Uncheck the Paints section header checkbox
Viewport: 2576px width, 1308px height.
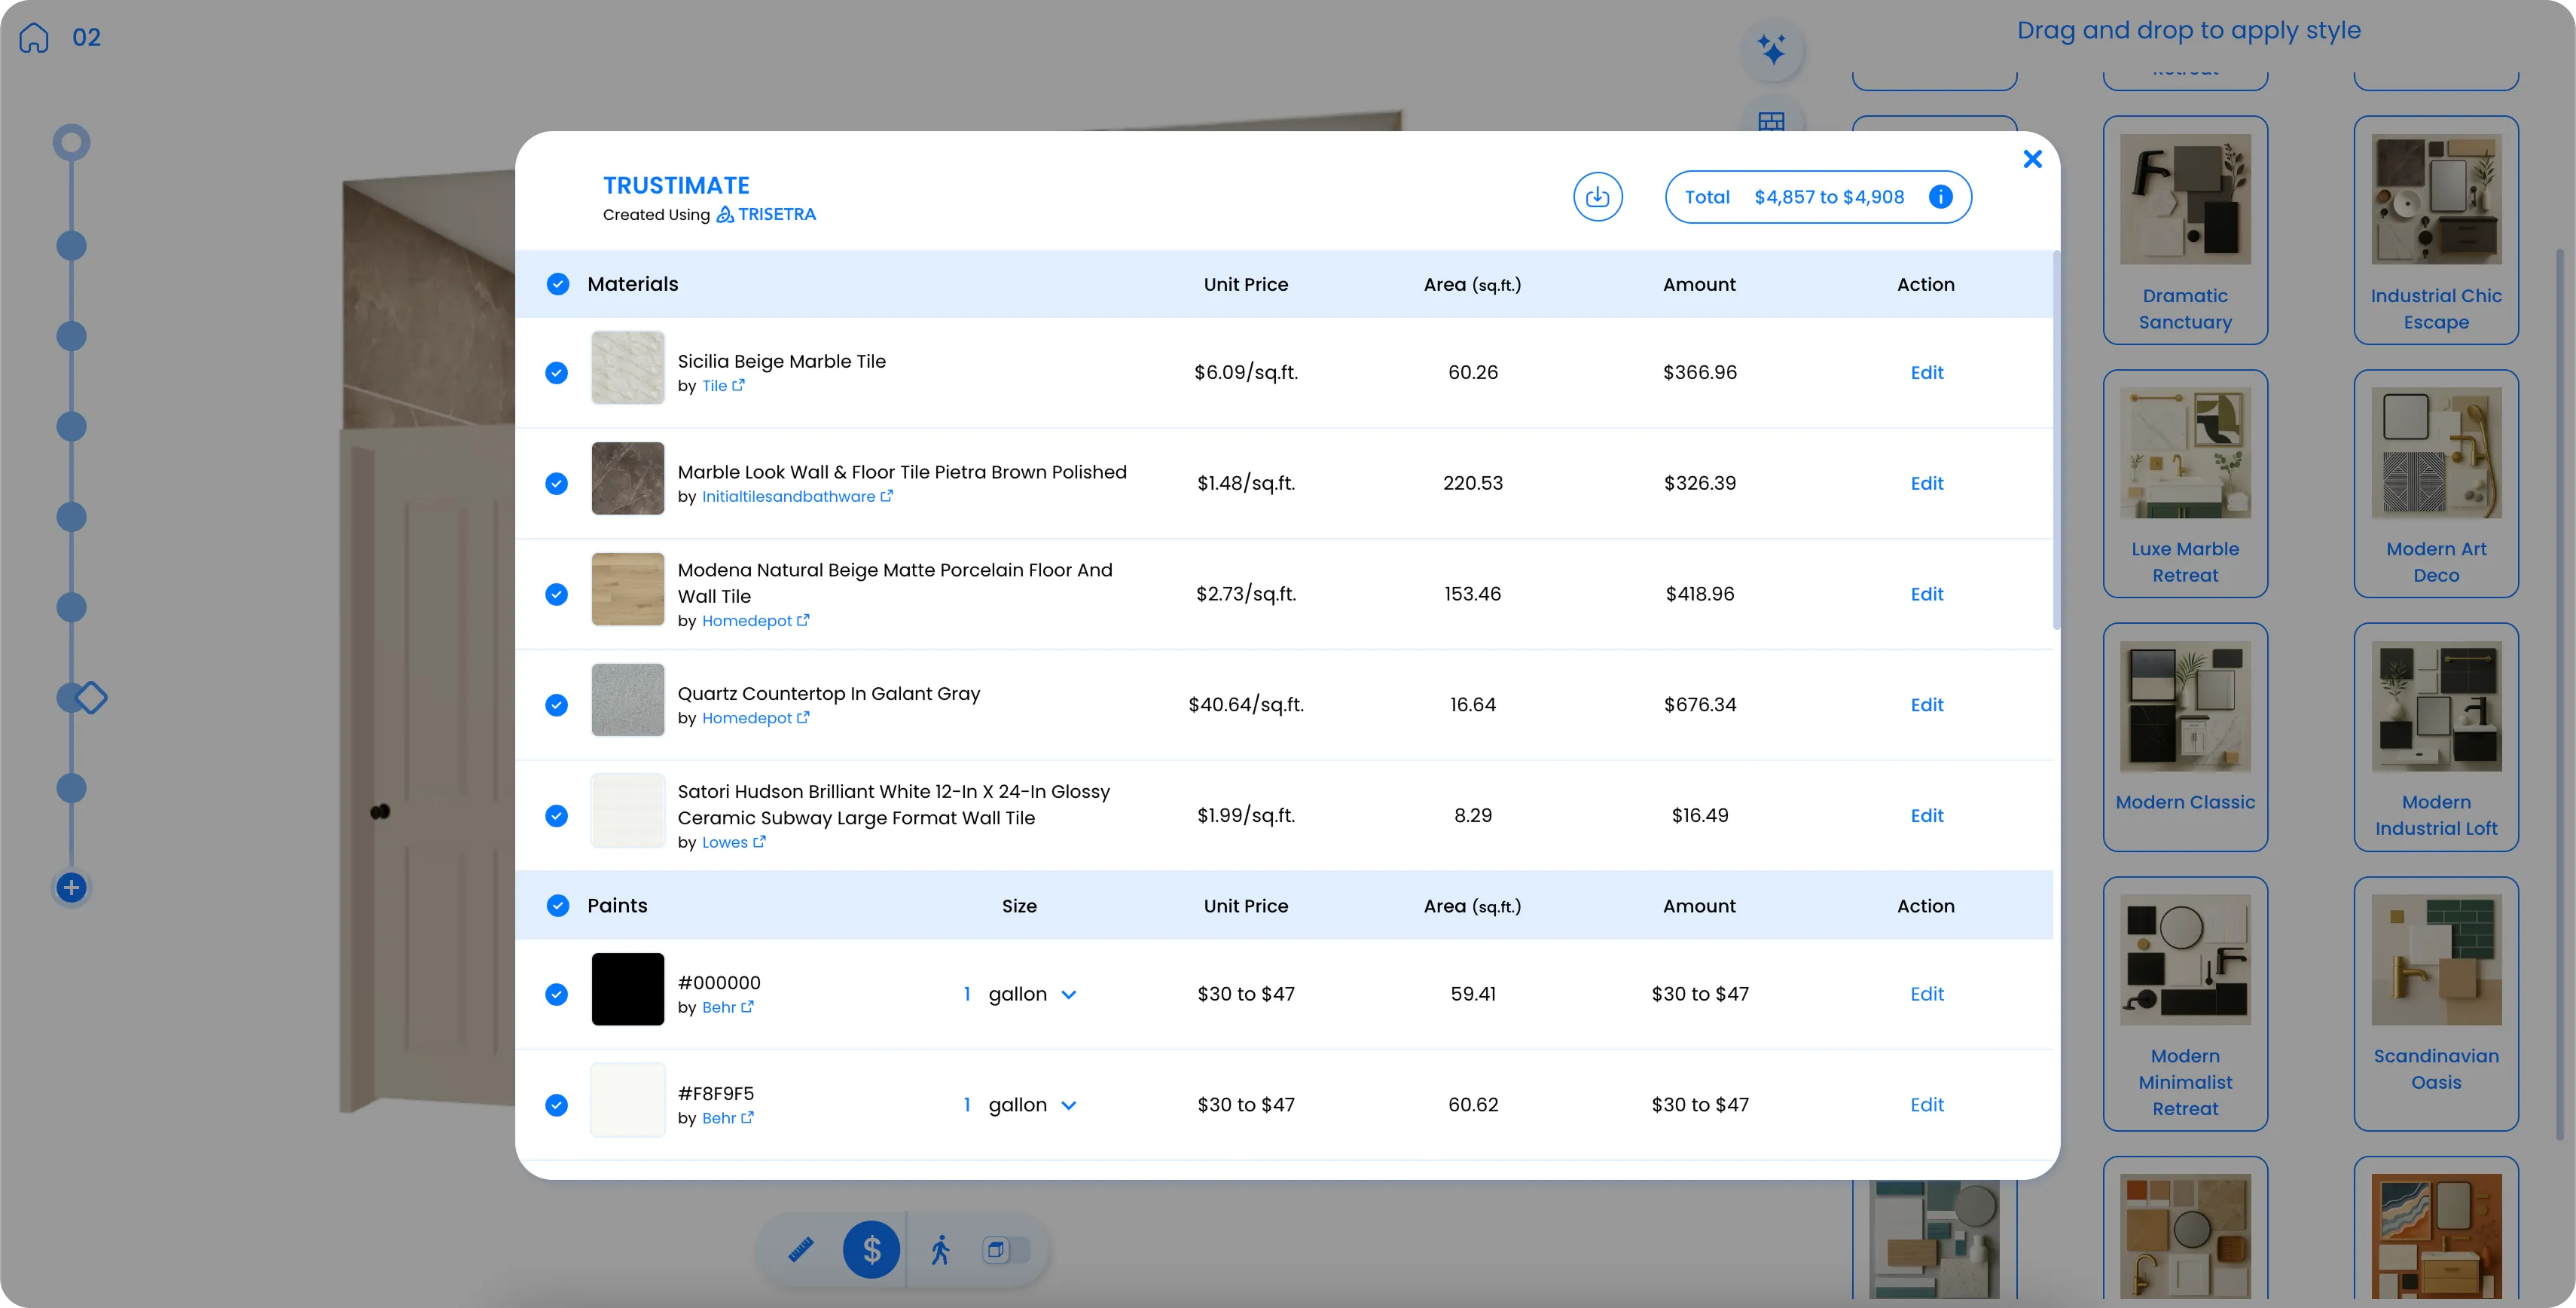tap(557, 905)
